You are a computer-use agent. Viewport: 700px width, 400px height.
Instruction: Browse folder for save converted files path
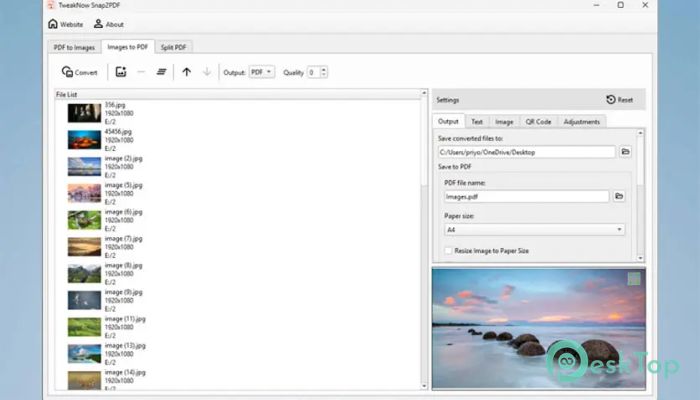tap(625, 152)
